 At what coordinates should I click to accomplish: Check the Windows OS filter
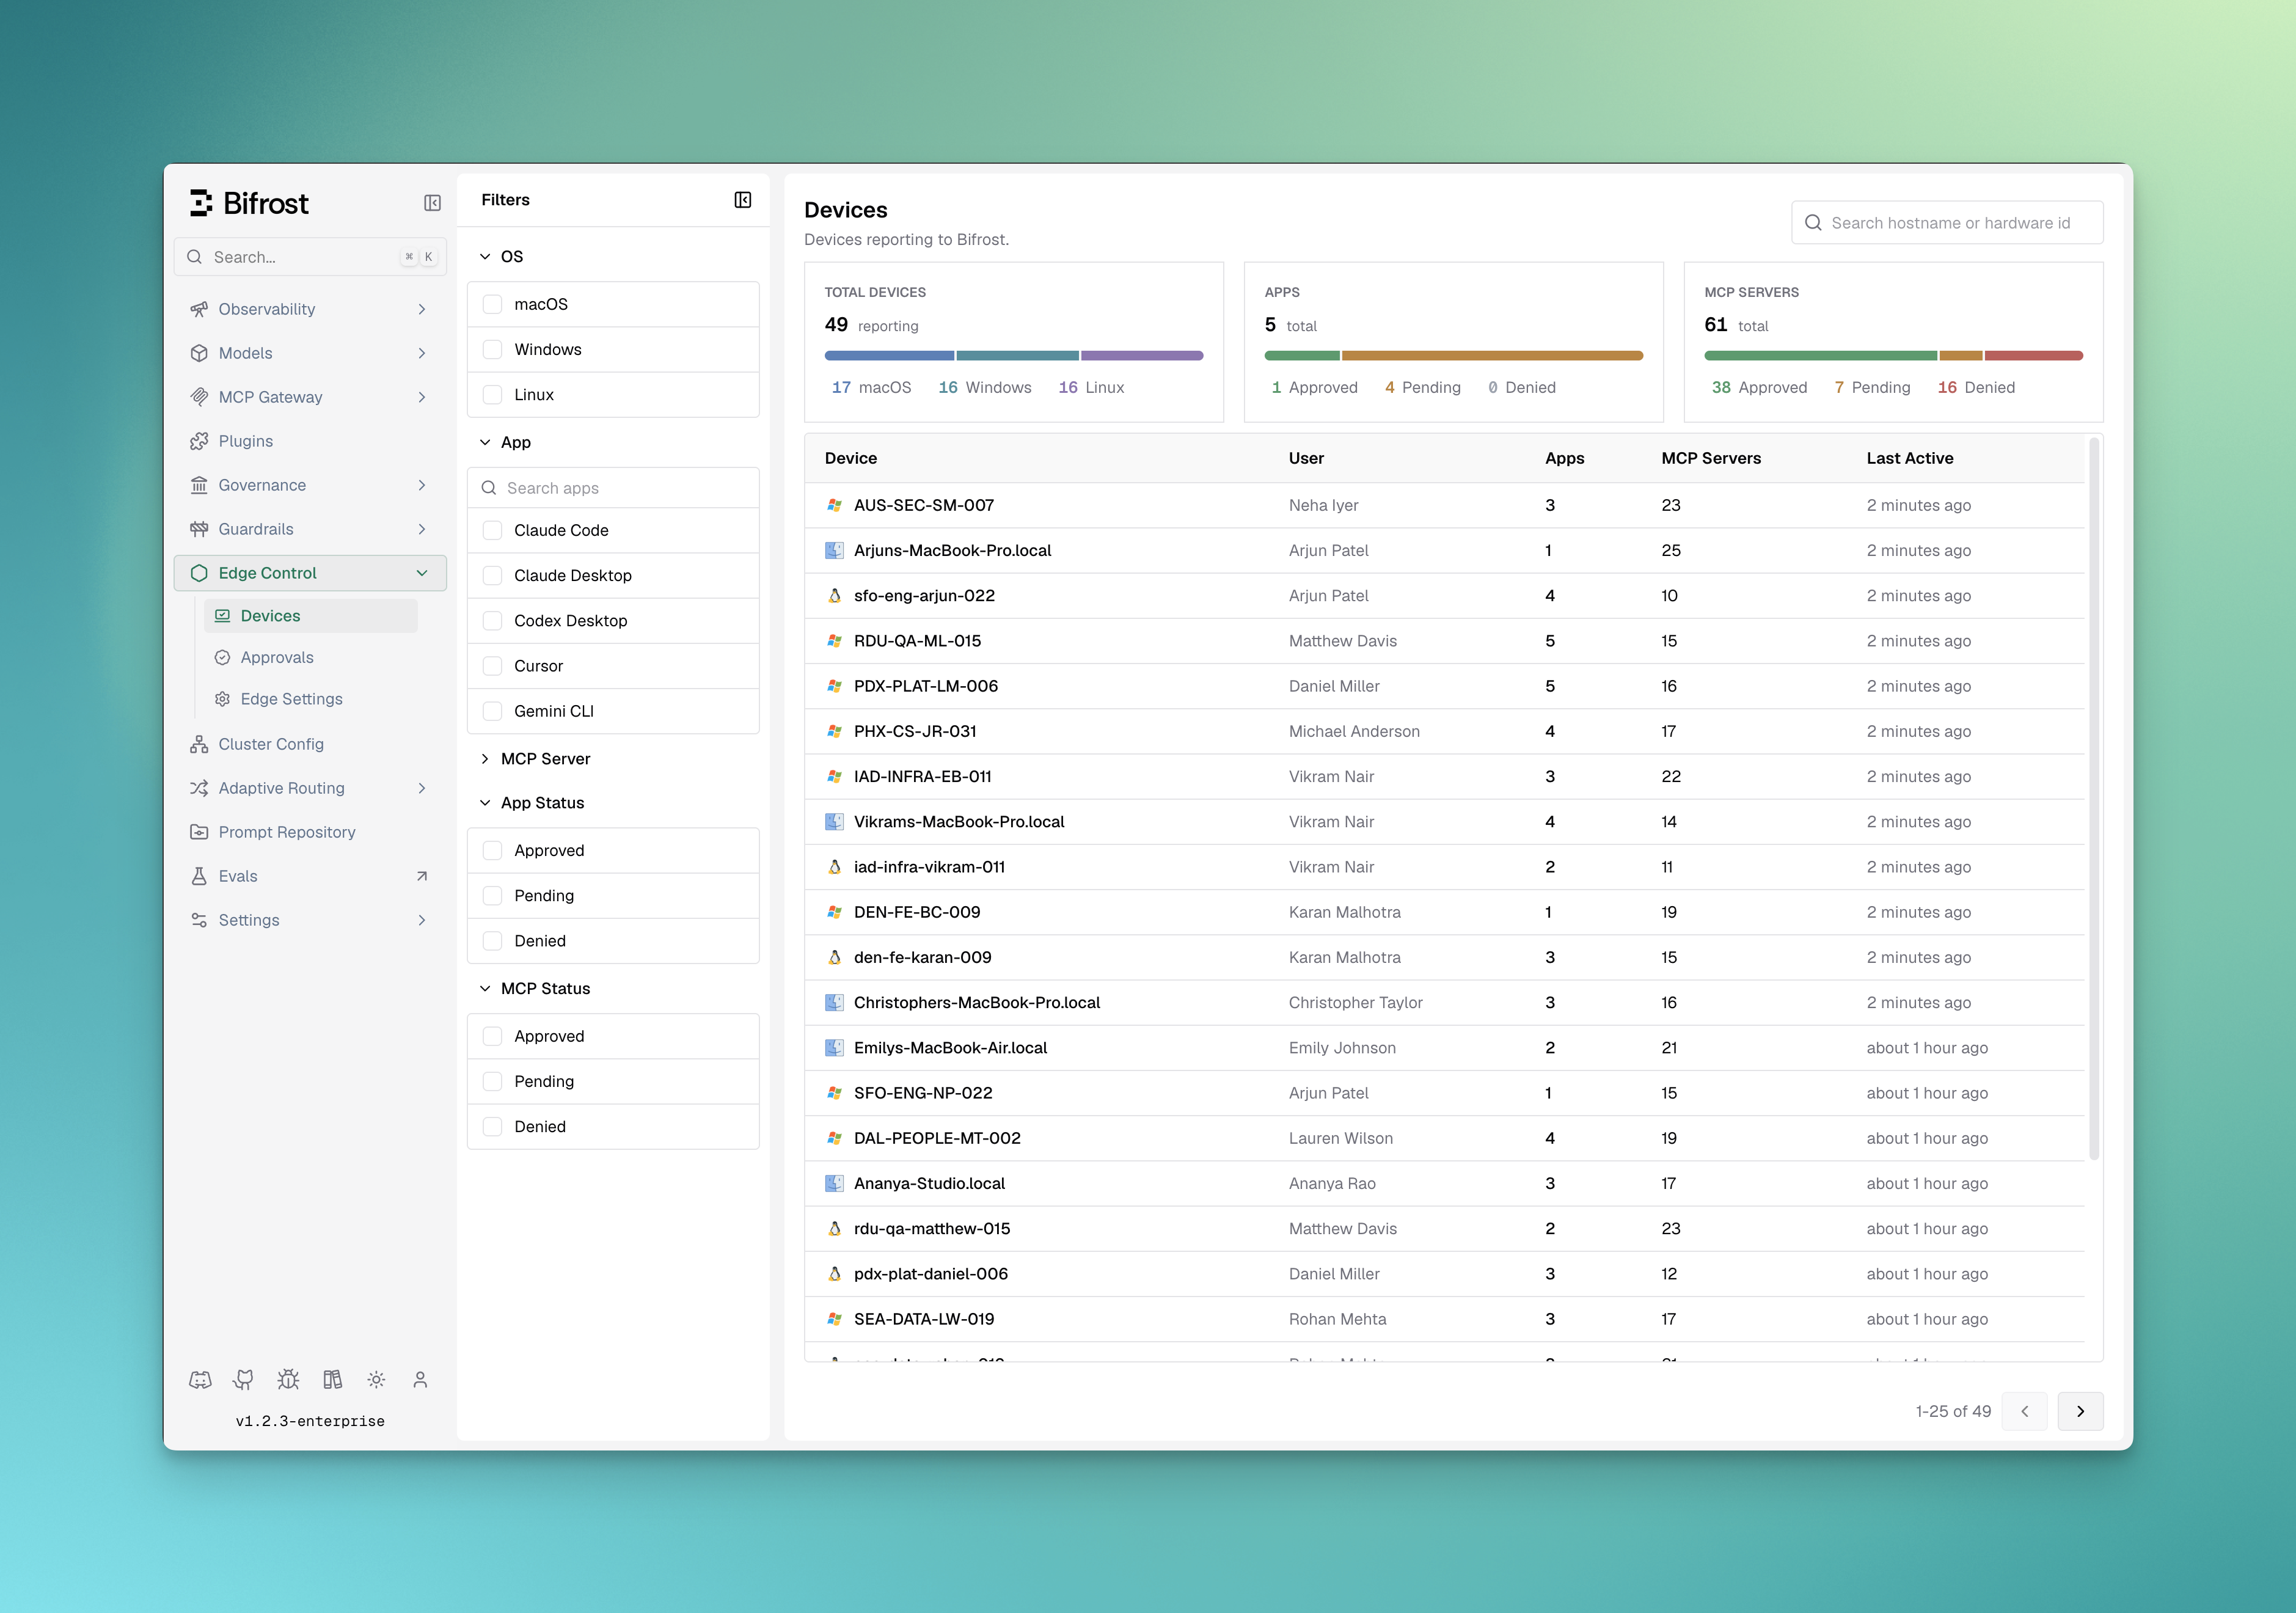pyautogui.click(x=492, y=349)
